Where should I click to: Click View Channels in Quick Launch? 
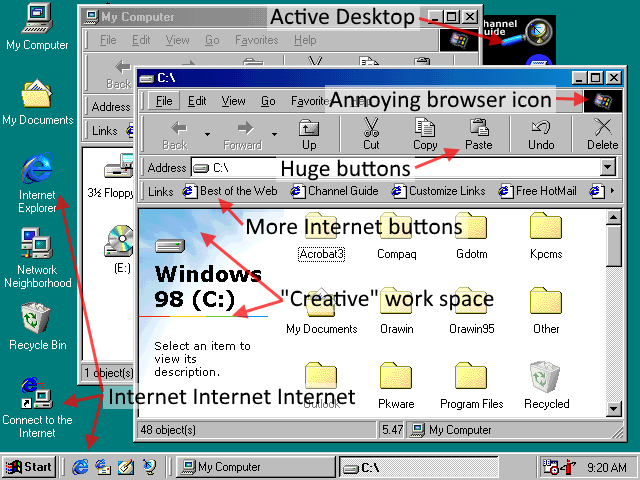coord(149,467)
